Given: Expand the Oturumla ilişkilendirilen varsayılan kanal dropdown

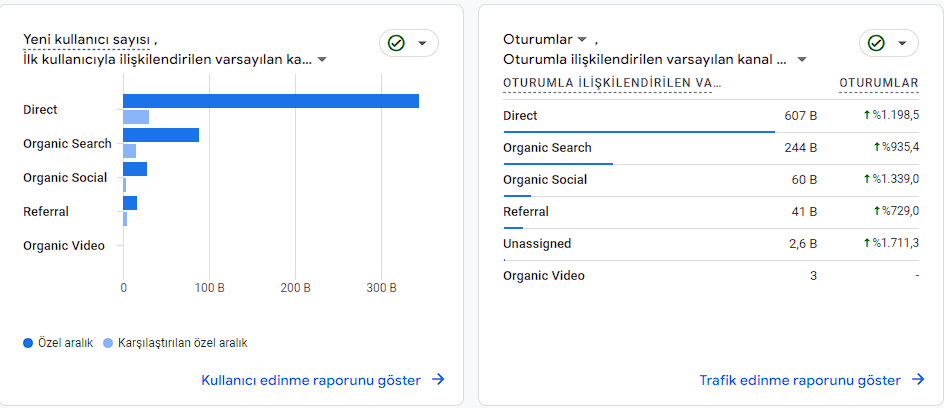Looking at the screenshot, I should pyautogui.click(x=802, y=59).
